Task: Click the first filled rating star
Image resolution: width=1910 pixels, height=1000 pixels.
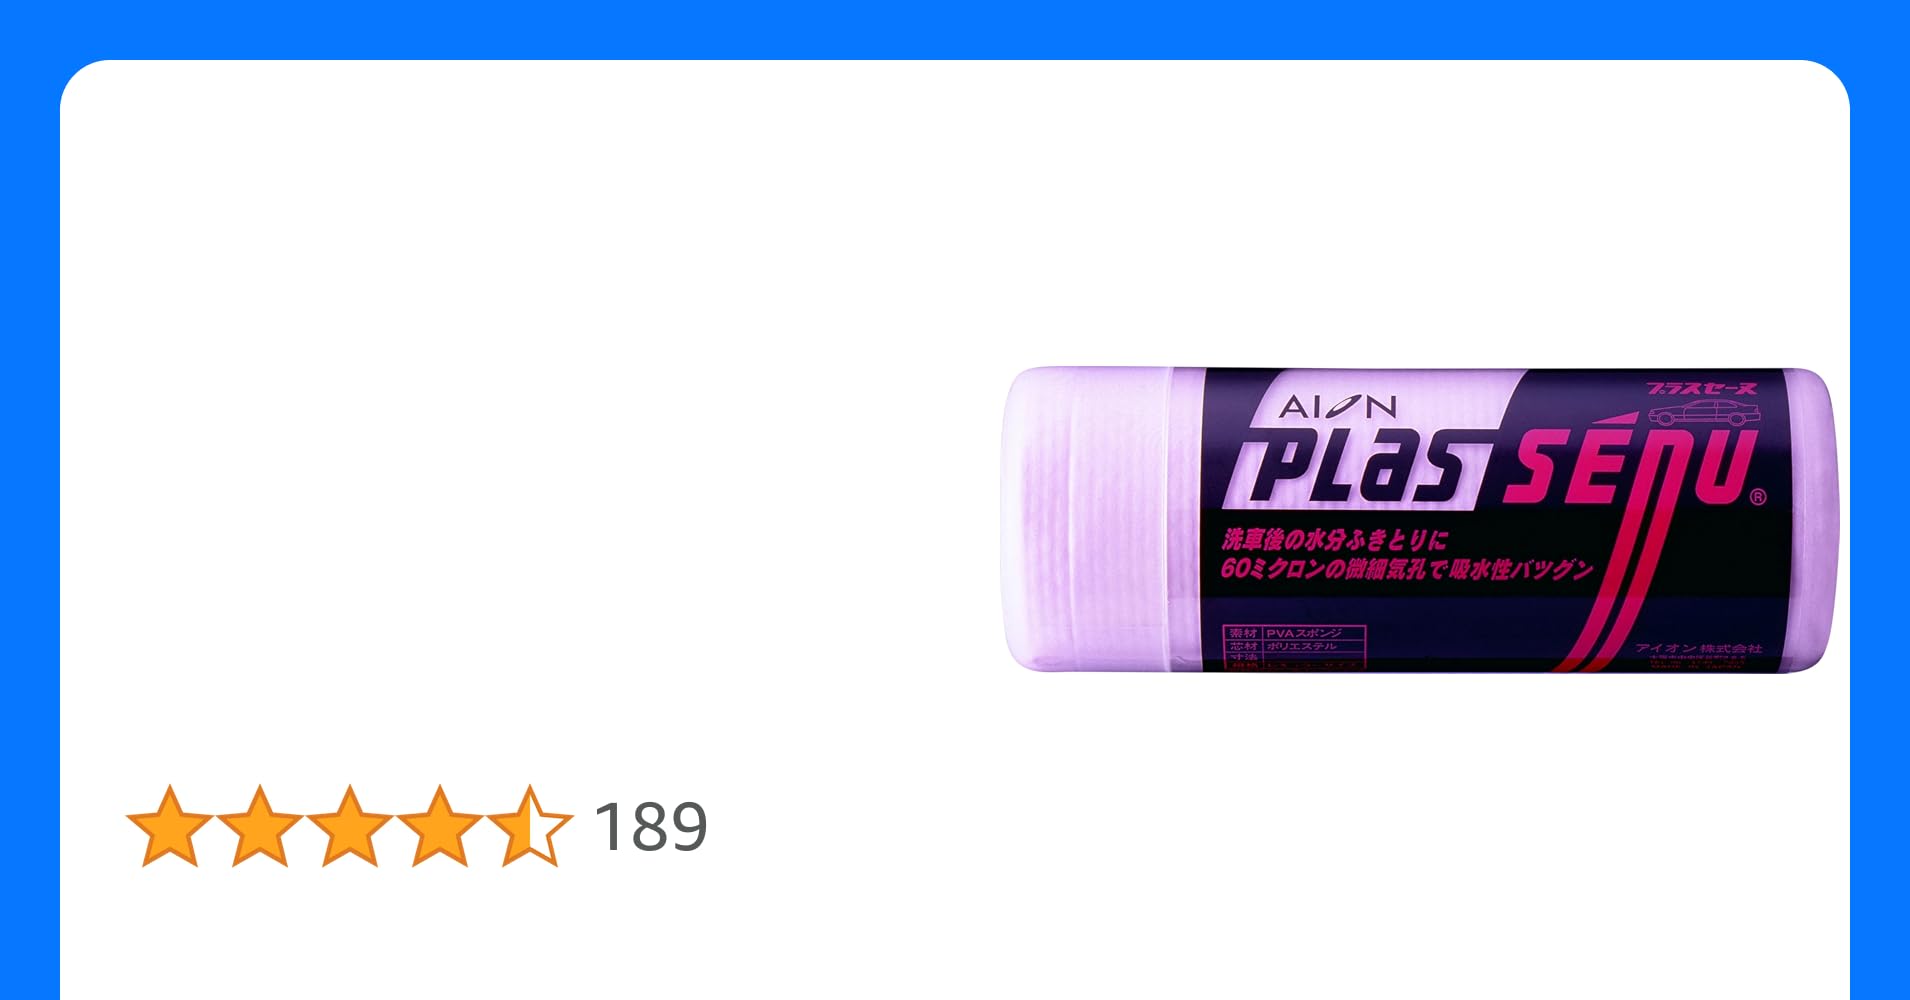Action: (x=170, y=826)
